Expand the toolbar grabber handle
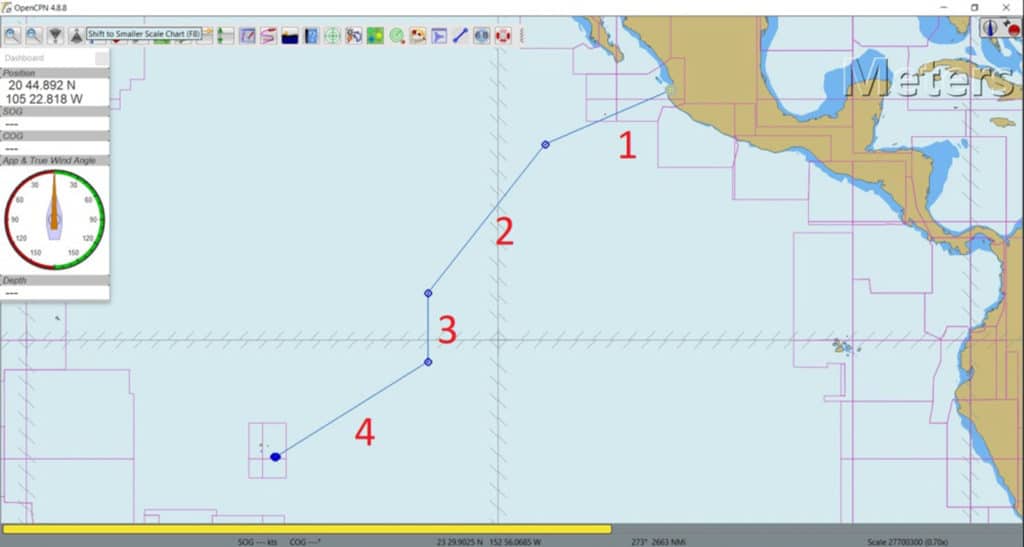This screenshot has height=547, width=1024. click(521, 36)
